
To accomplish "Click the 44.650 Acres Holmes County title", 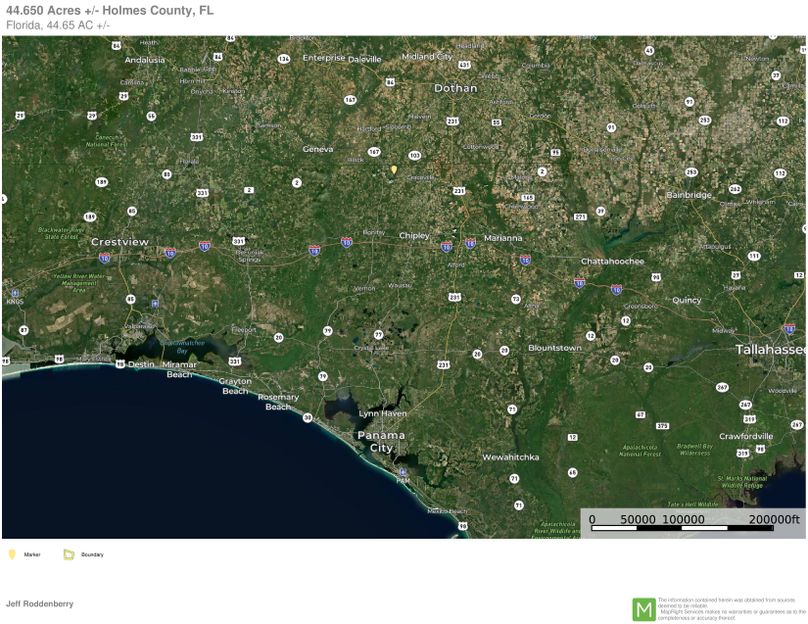I will (x=115, y=11).
